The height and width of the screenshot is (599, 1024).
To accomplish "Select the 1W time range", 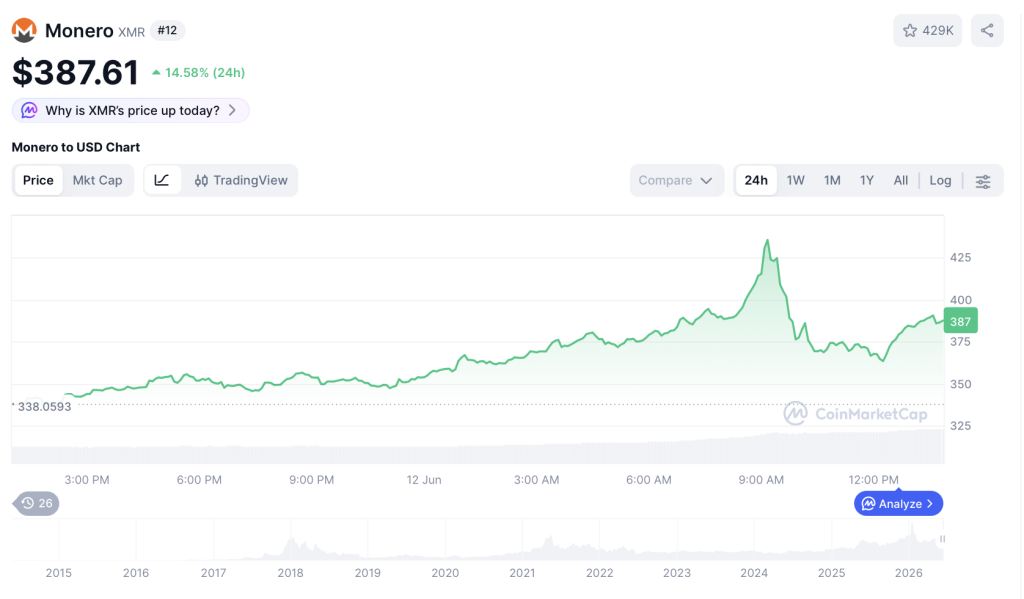I will click(x=795, y=180).
